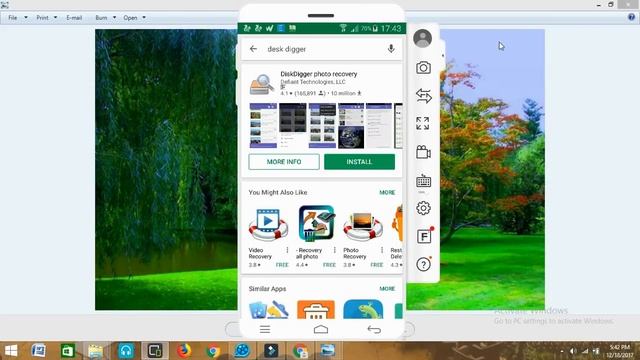Viewport: 640px width, 360px height.
Task: Open the keyboard icon in sidebar
Action: tap(423, 181)
